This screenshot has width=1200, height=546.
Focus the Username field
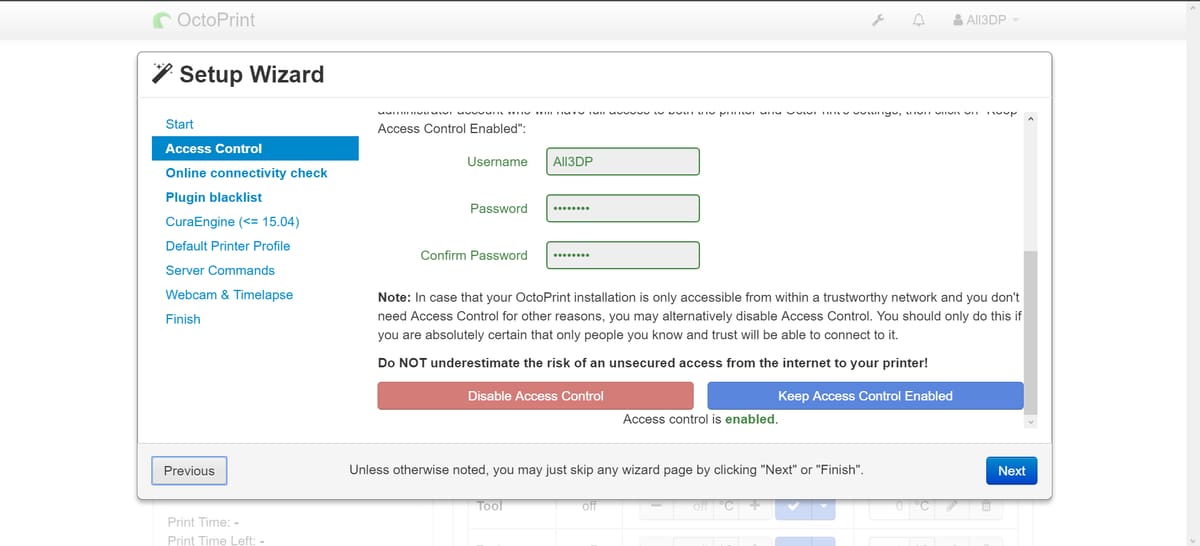pos(623,161)
